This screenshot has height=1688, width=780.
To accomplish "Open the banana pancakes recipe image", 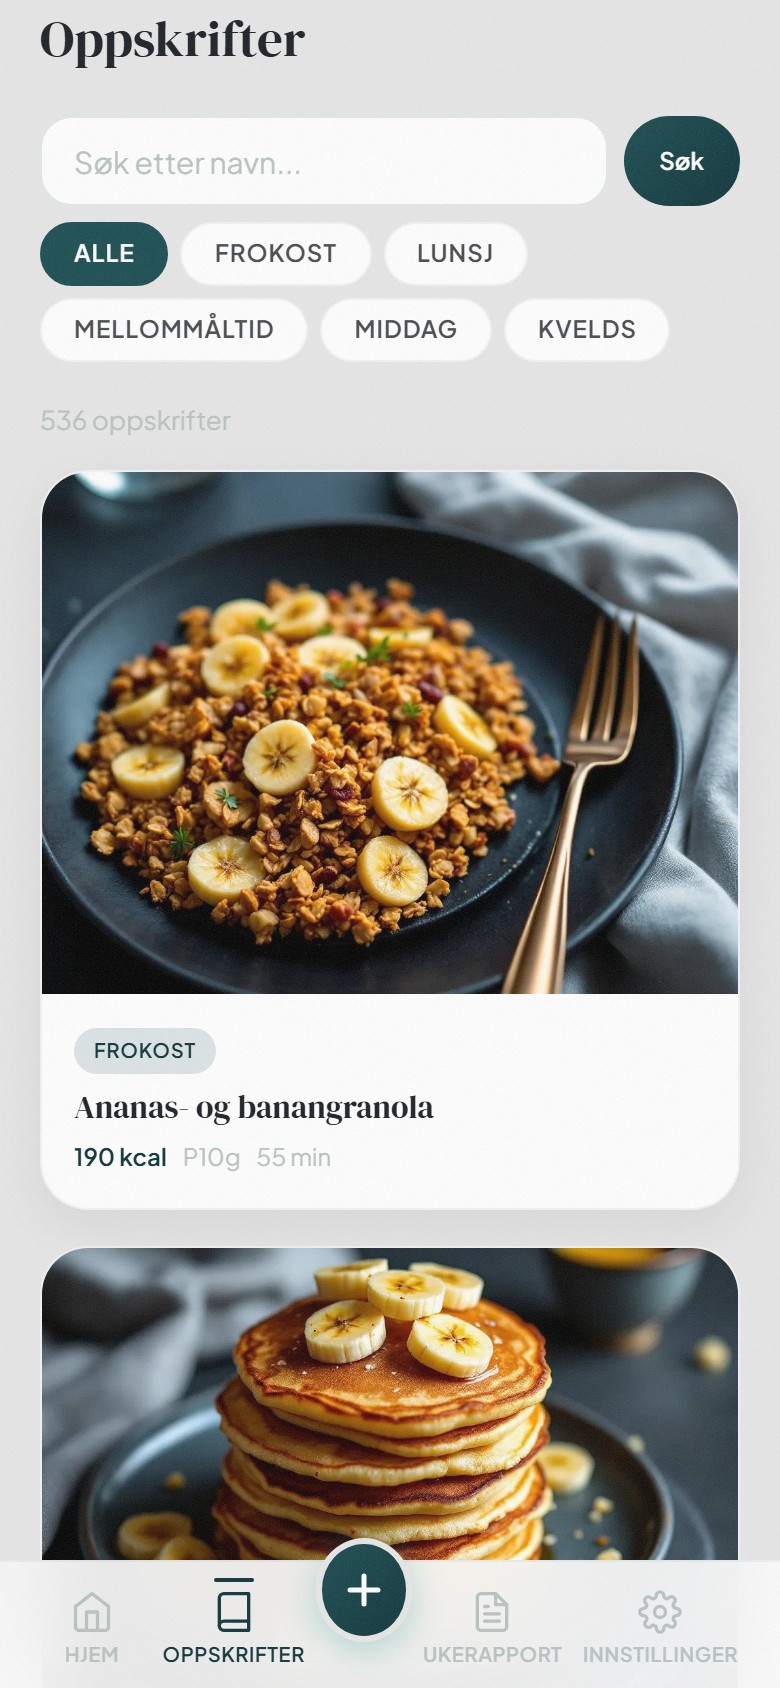I will [x=390, y=1404].
